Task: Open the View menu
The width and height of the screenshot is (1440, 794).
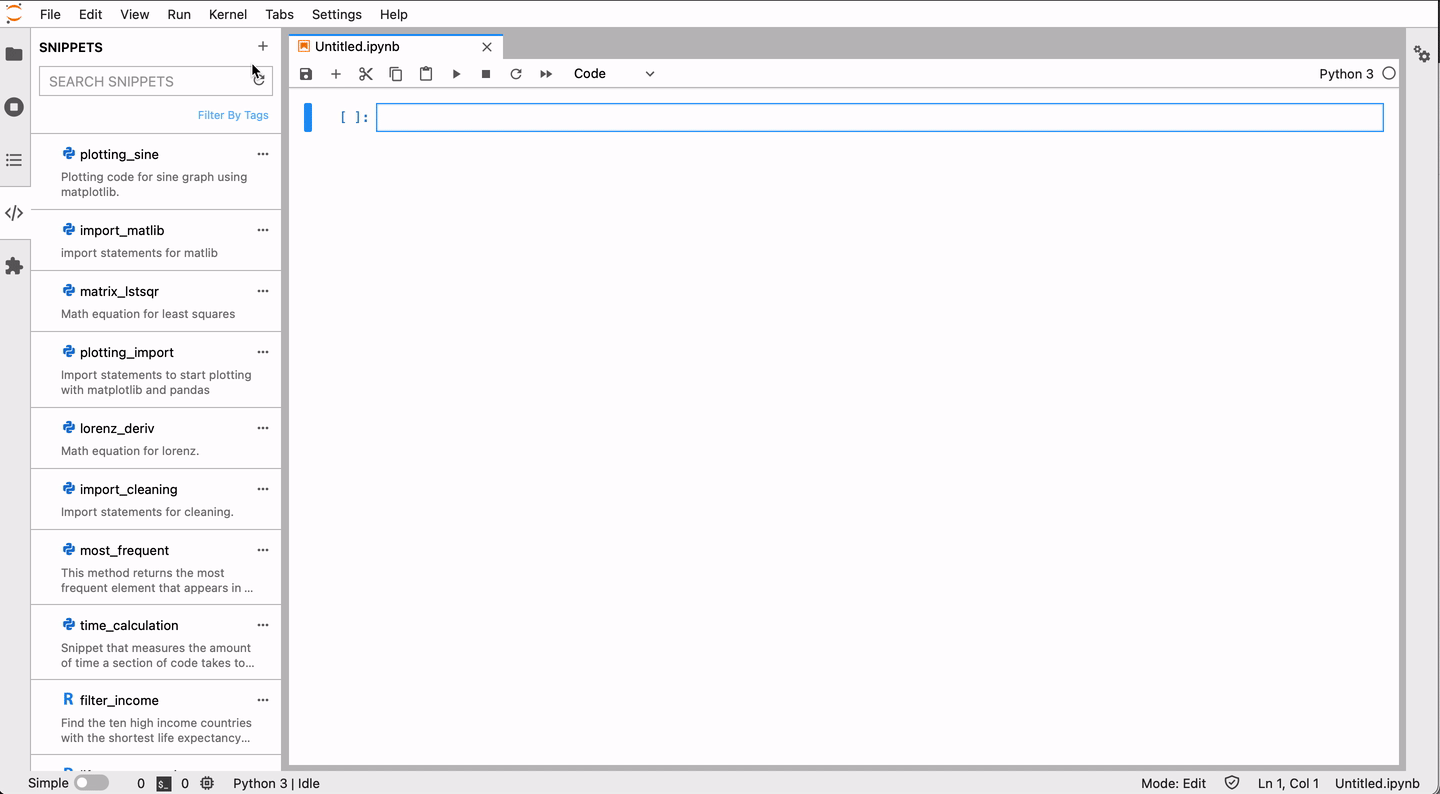Action: (x=134, y=14)
